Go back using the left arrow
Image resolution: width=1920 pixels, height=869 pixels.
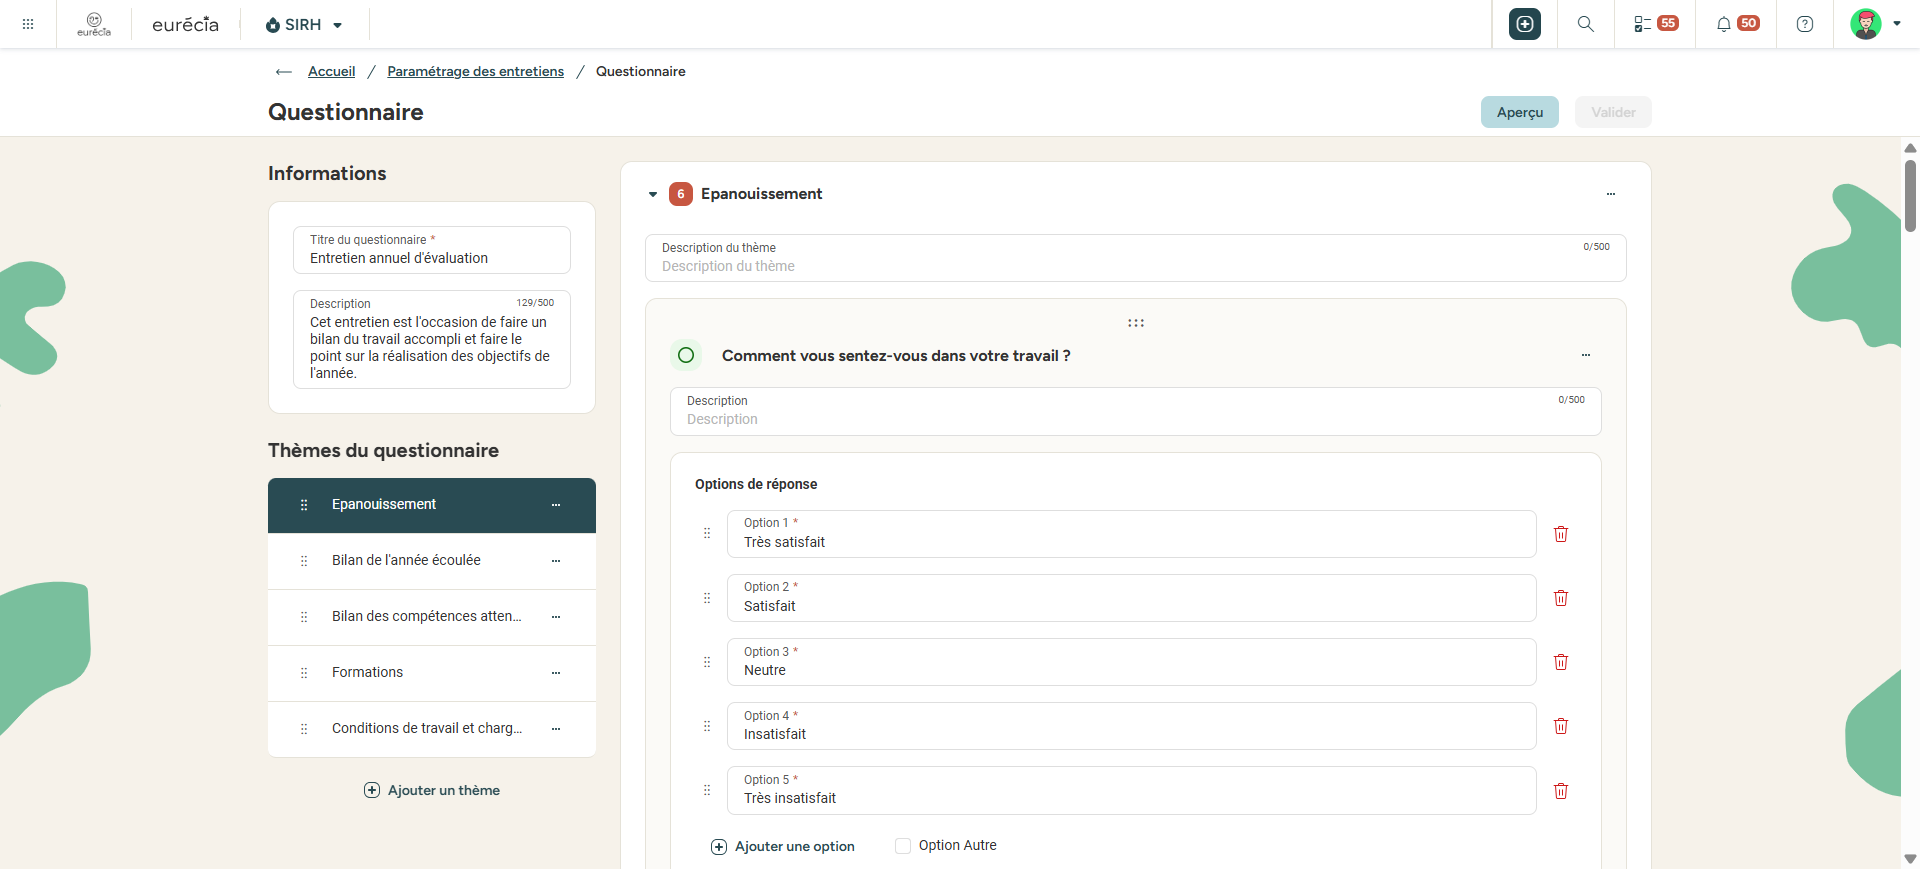(284, 72)
